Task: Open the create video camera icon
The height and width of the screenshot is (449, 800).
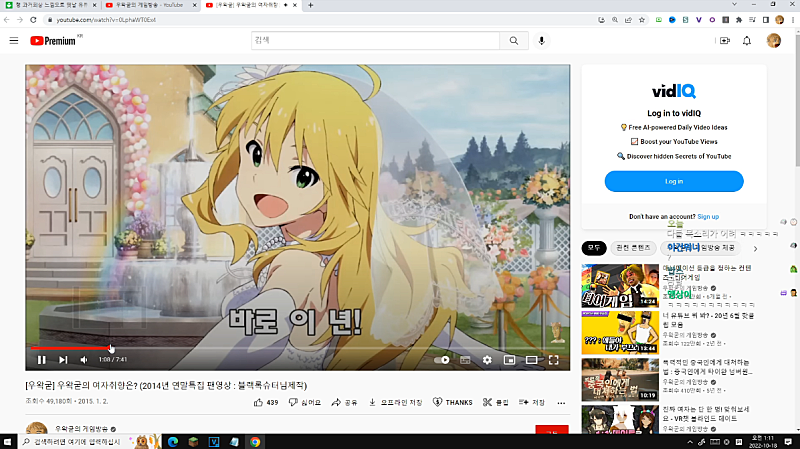Action: coord(724,41)
